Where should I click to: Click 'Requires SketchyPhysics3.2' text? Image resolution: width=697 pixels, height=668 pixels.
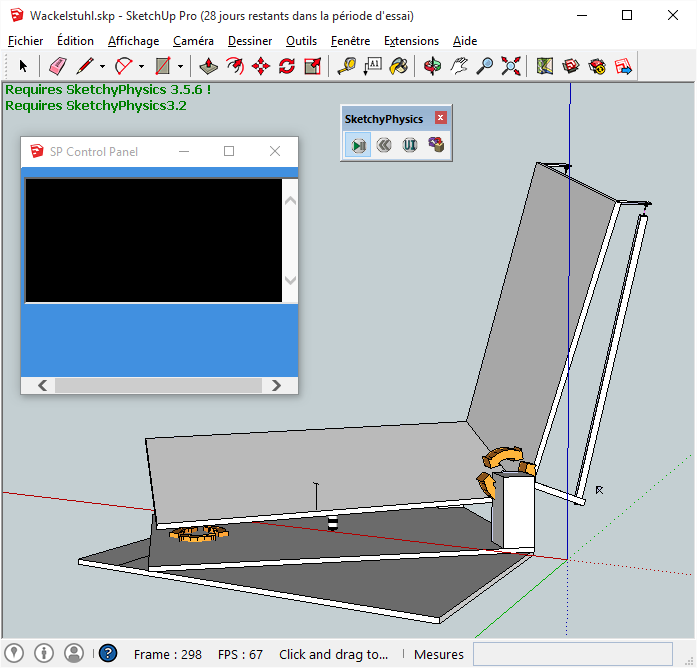click(96, 106)
